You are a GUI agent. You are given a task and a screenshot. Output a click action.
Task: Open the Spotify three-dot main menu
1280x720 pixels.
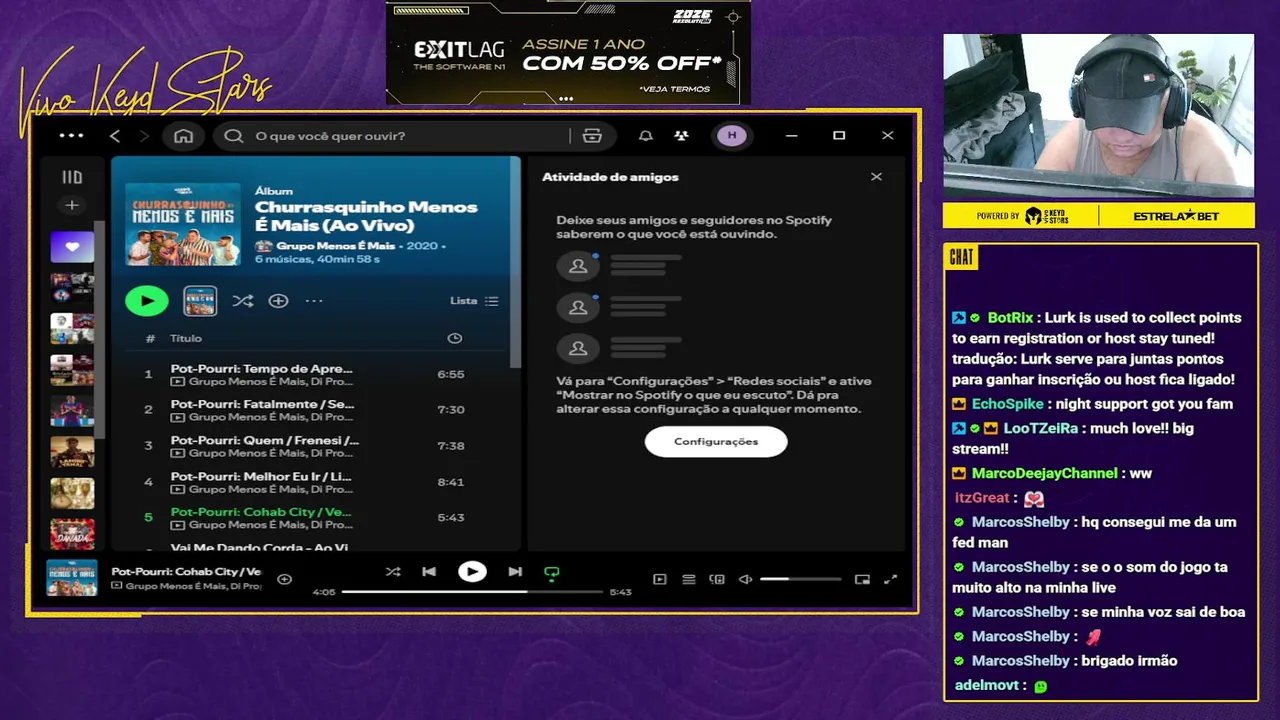click(71, 135)
